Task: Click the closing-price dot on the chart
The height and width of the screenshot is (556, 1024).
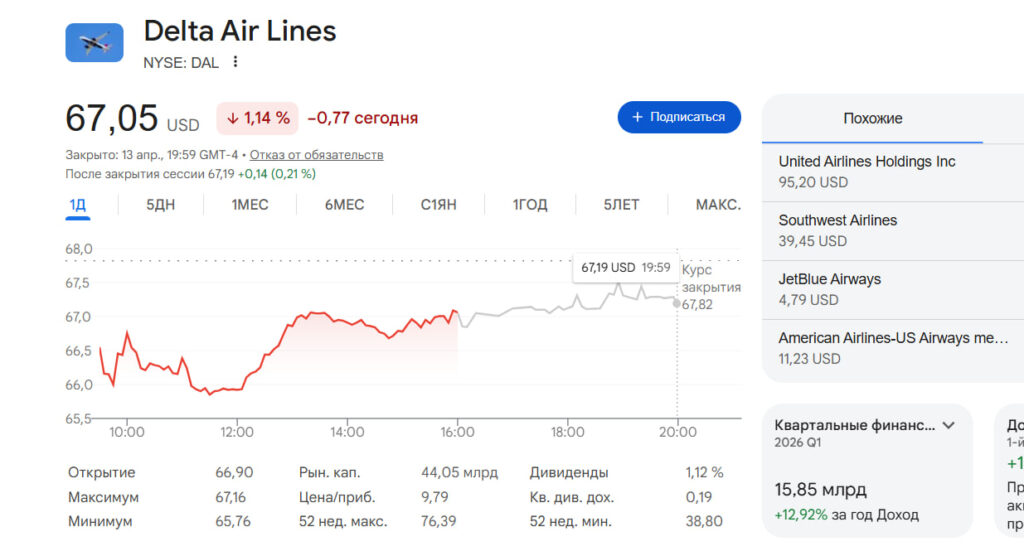Action: coord(677,303)
